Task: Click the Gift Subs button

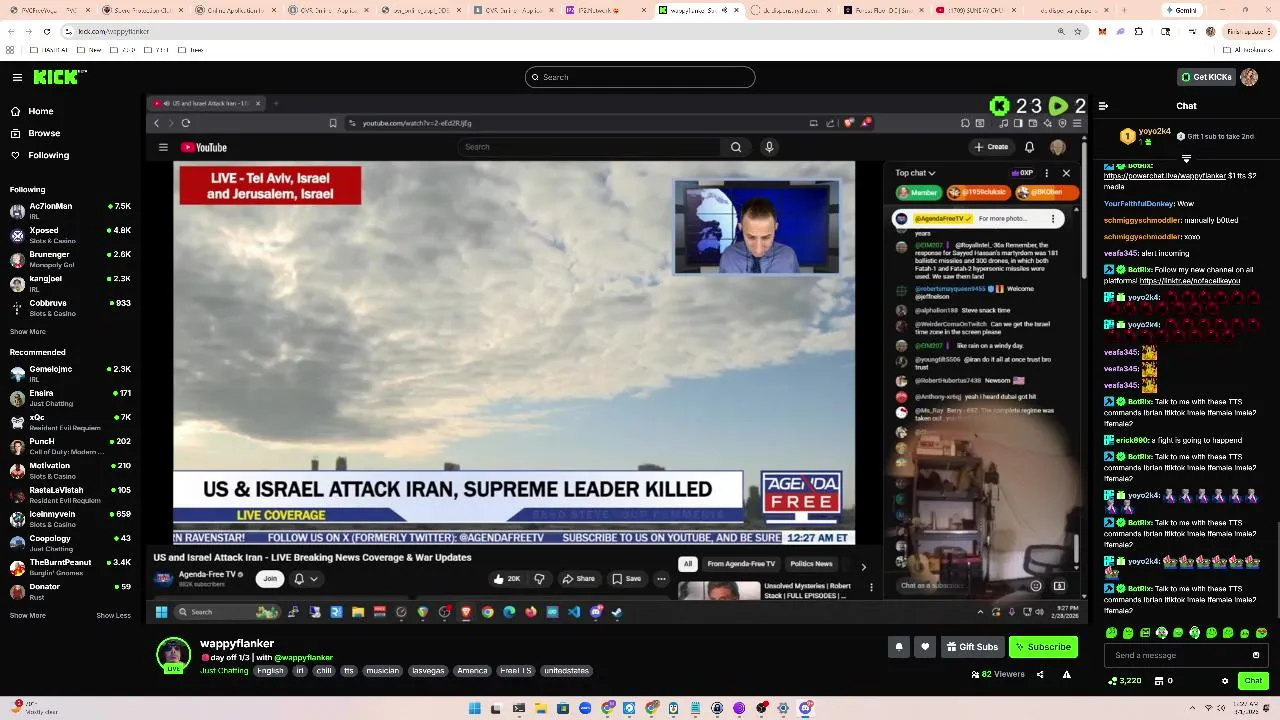Action: (972, 647)
